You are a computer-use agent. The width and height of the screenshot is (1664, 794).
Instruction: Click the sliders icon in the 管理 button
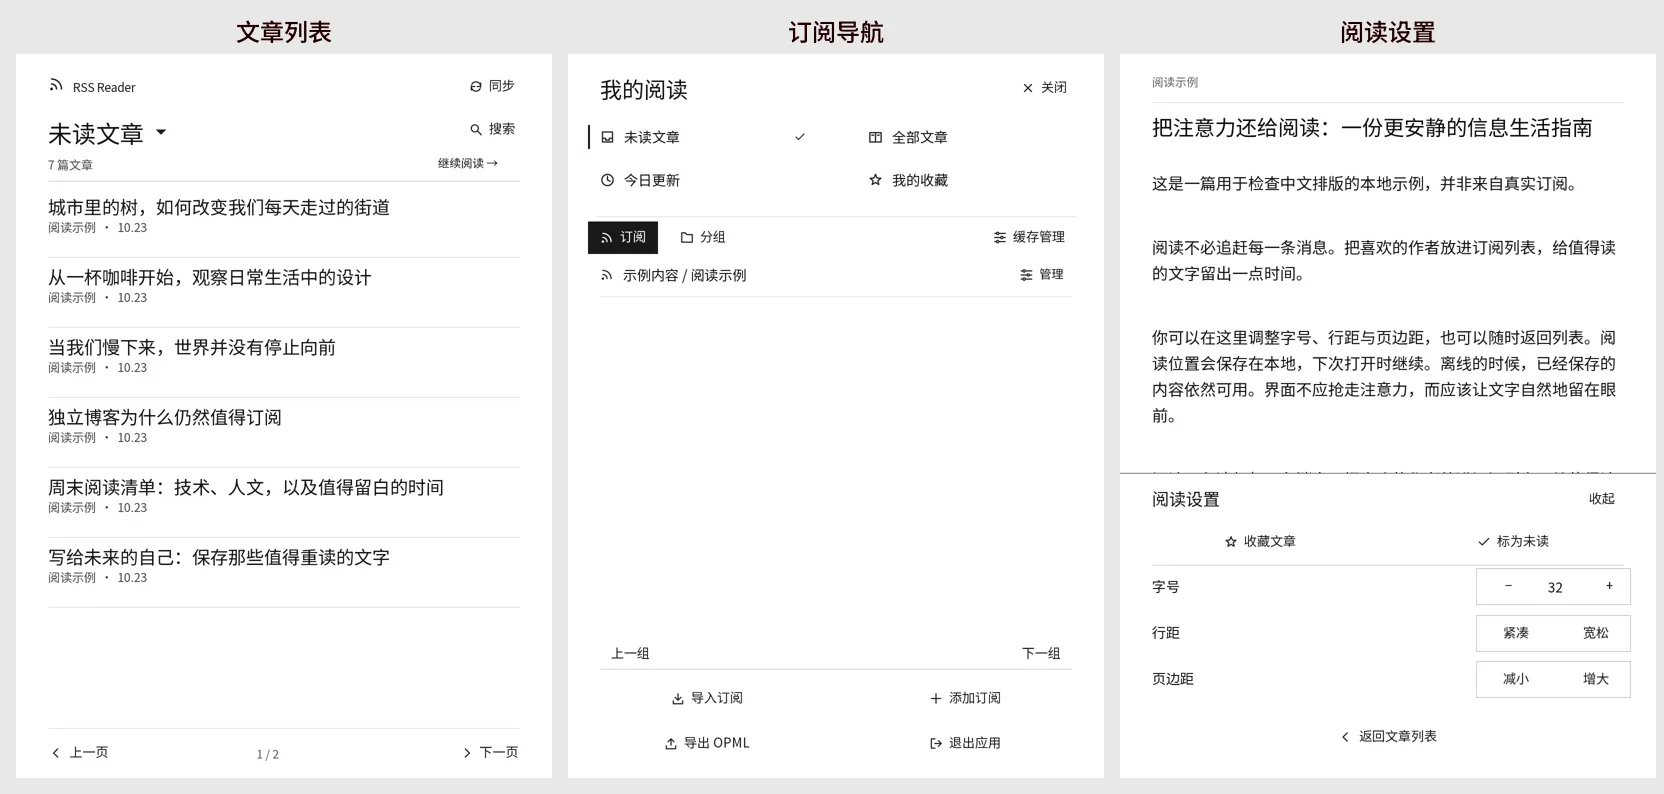1025,275
